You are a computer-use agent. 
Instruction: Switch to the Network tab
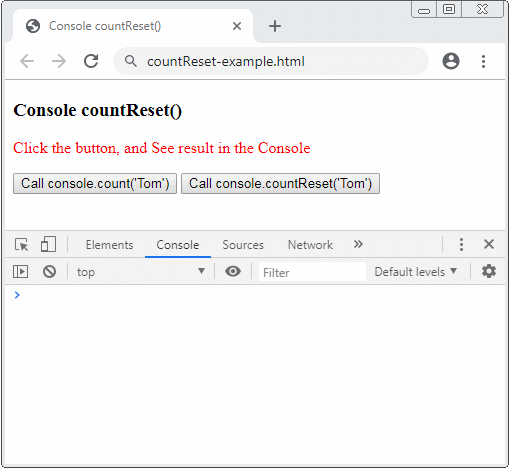coord(310,245)
